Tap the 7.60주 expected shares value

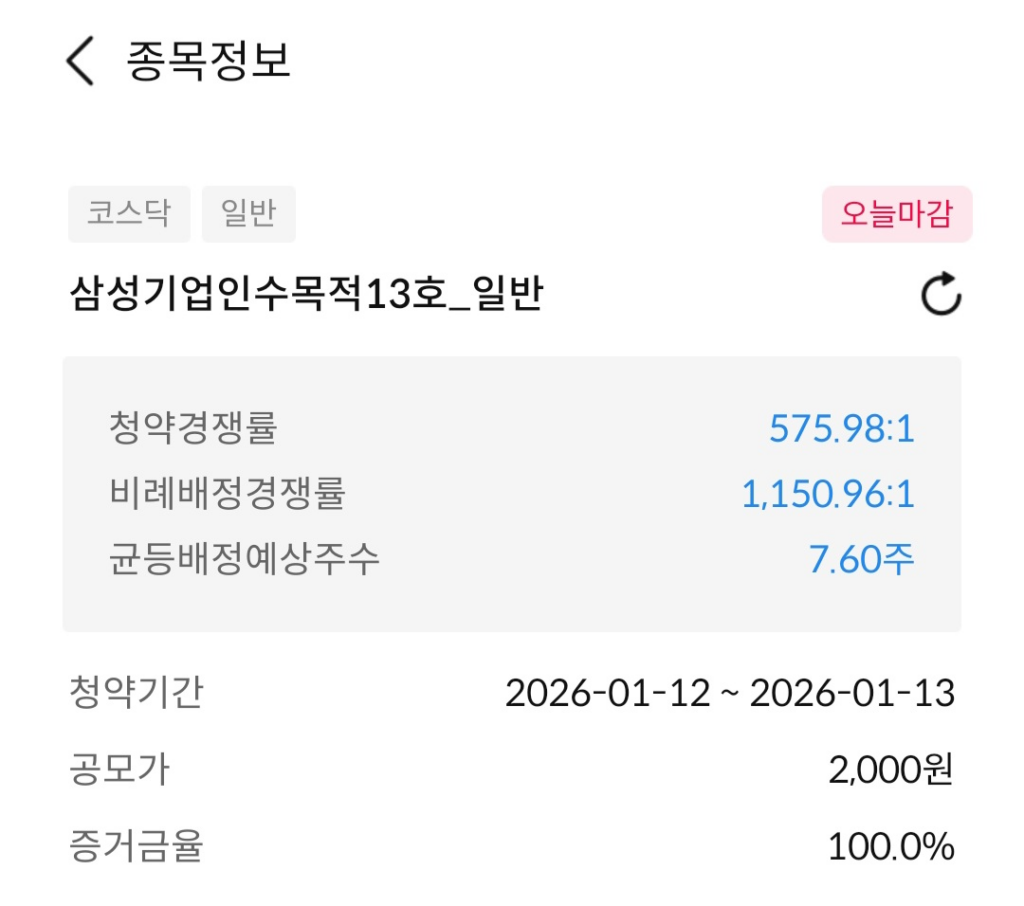point(861,559)
